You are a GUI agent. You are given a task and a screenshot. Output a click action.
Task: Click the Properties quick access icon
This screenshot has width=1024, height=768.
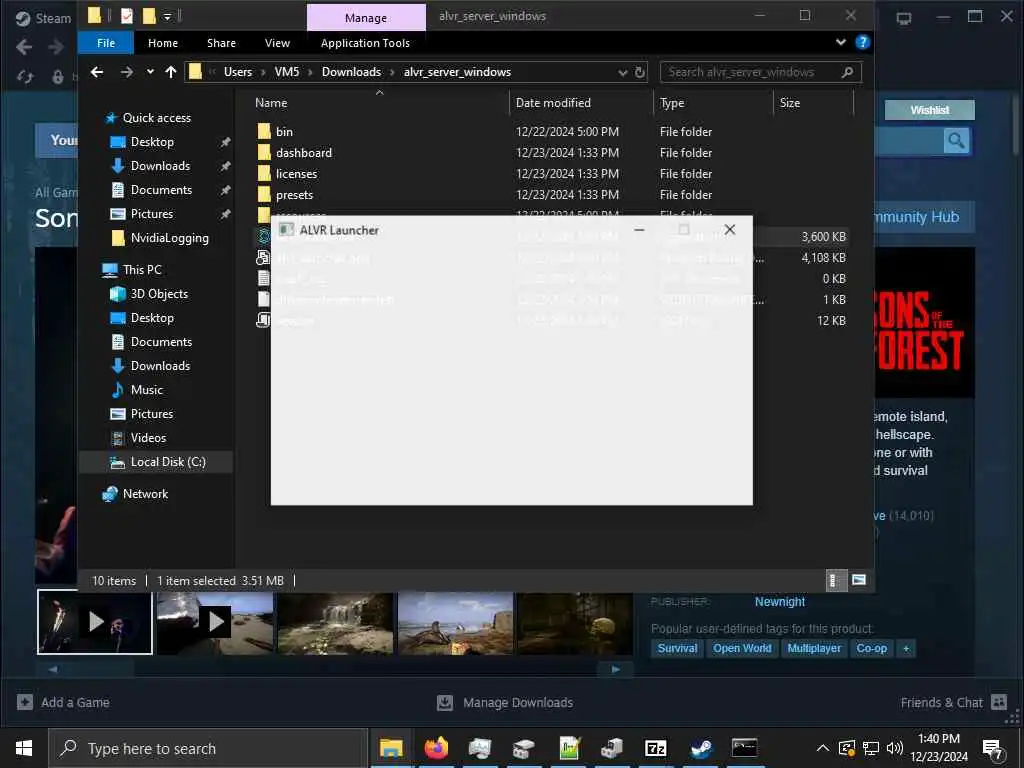(x=127, y=16)
